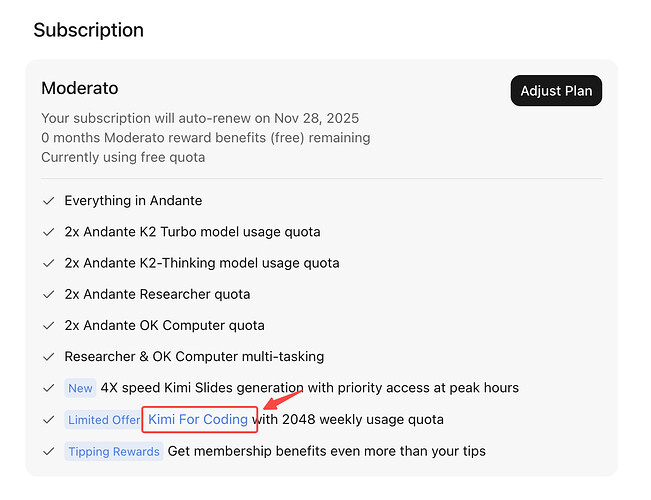651x500 pixels.
Task: Click the Tipping Rewards badge
Action: (113, 451)
